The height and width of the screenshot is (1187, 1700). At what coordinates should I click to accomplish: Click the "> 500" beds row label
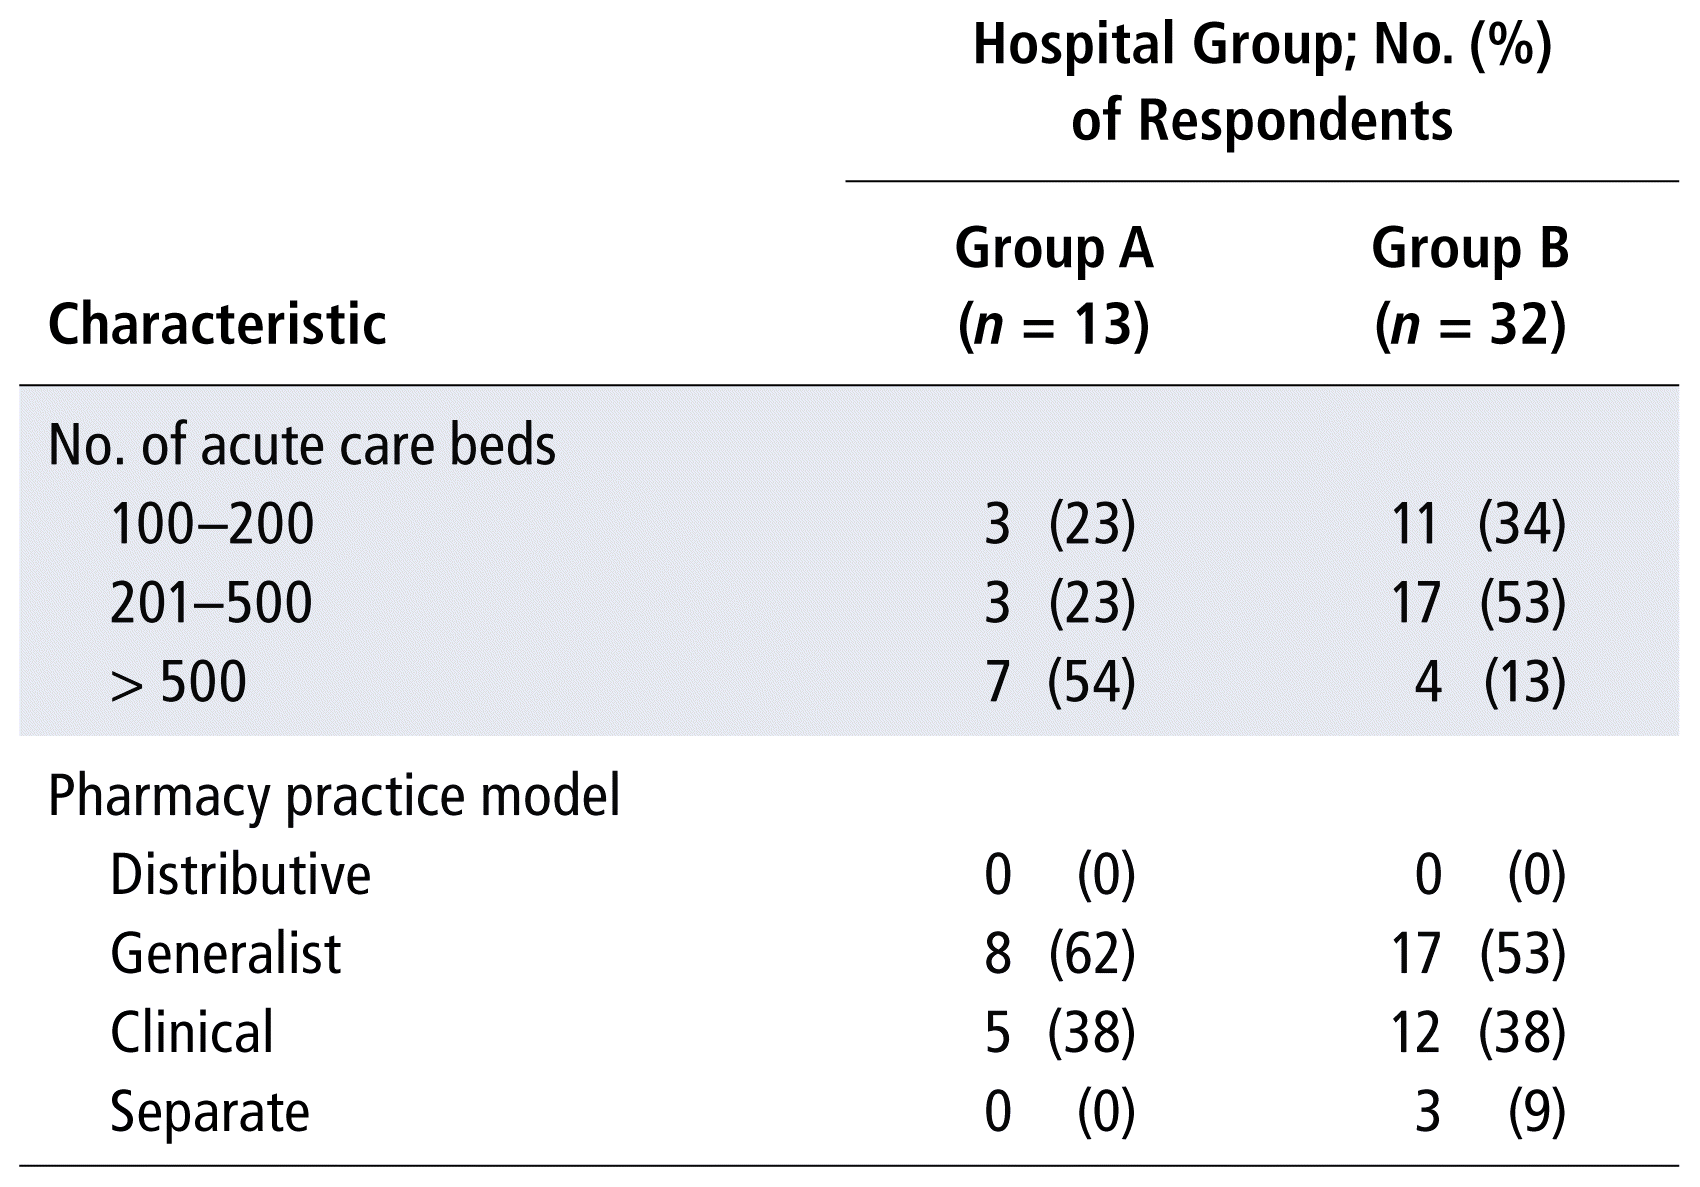(178, 682)
